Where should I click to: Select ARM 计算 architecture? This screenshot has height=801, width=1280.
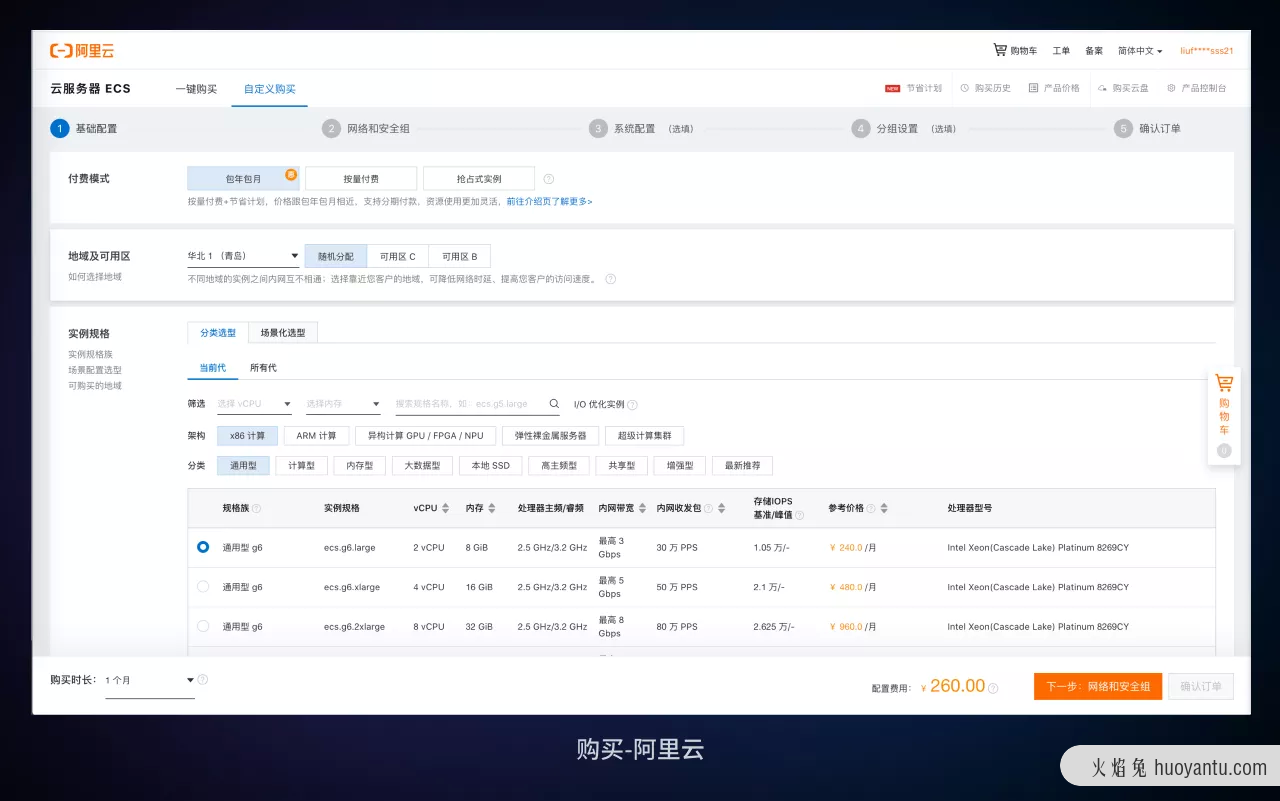[x=317, y=436]
